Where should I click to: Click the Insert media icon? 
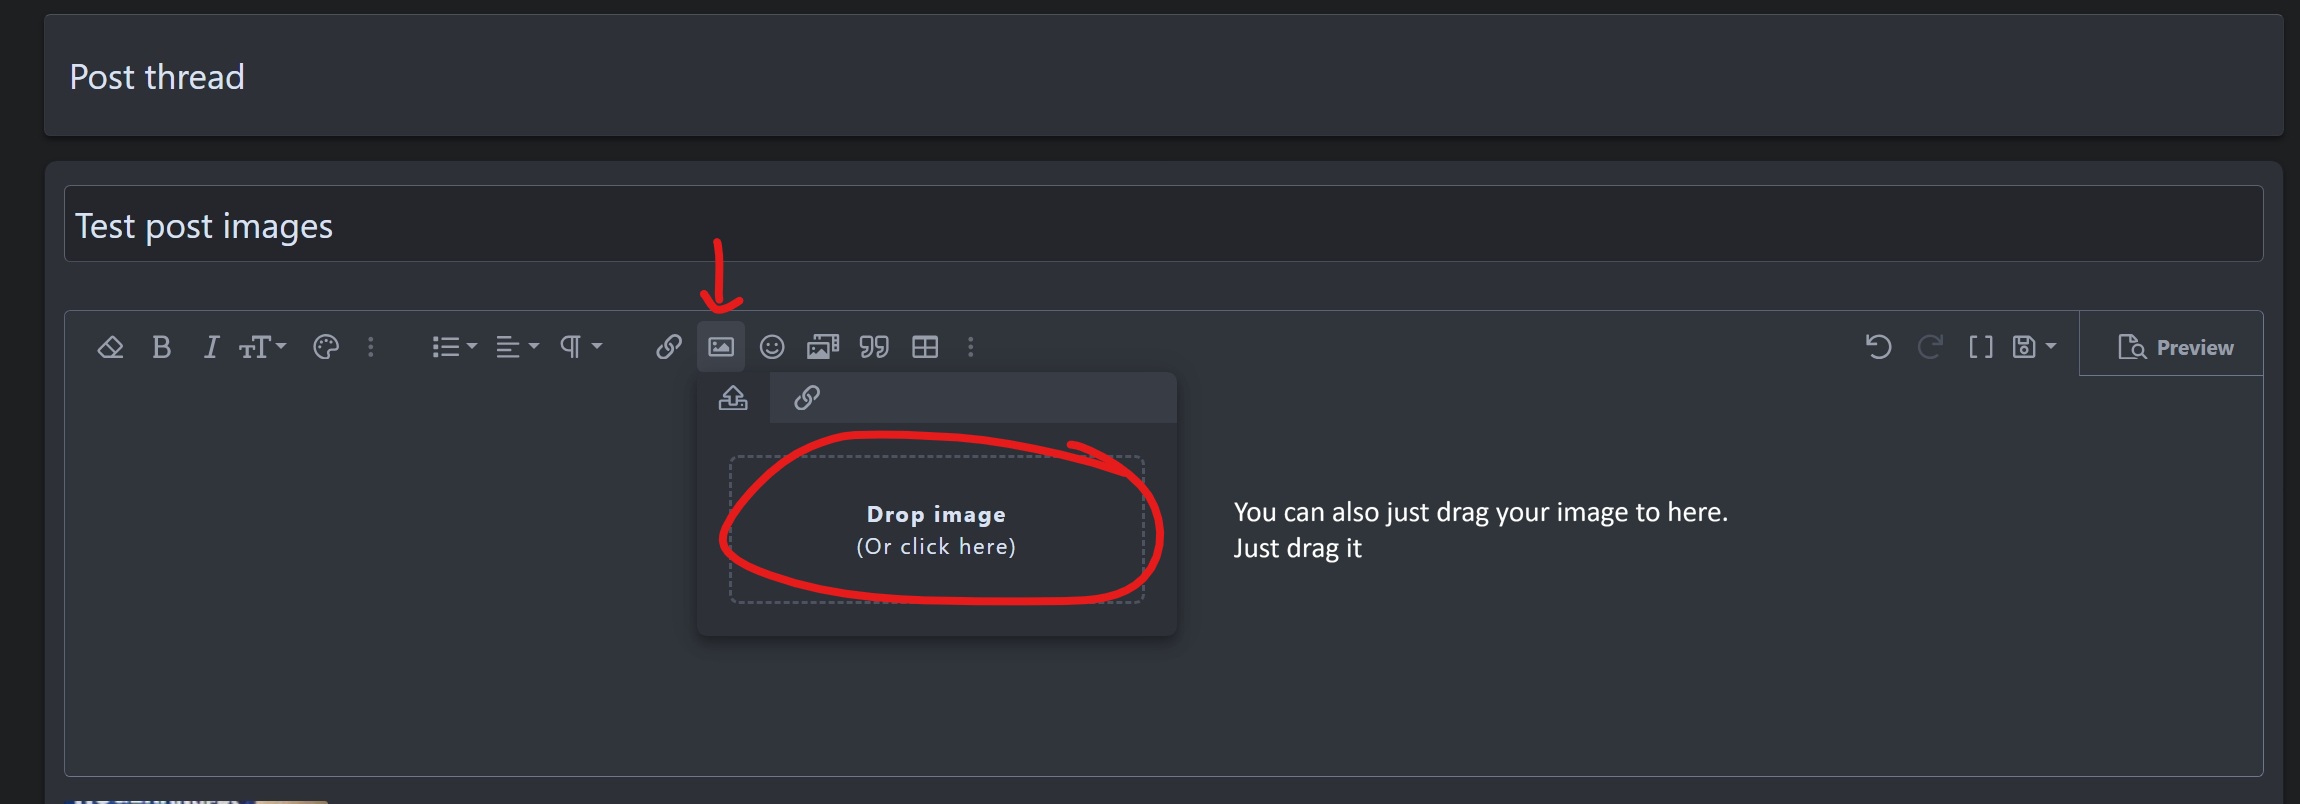click(822, 347)
